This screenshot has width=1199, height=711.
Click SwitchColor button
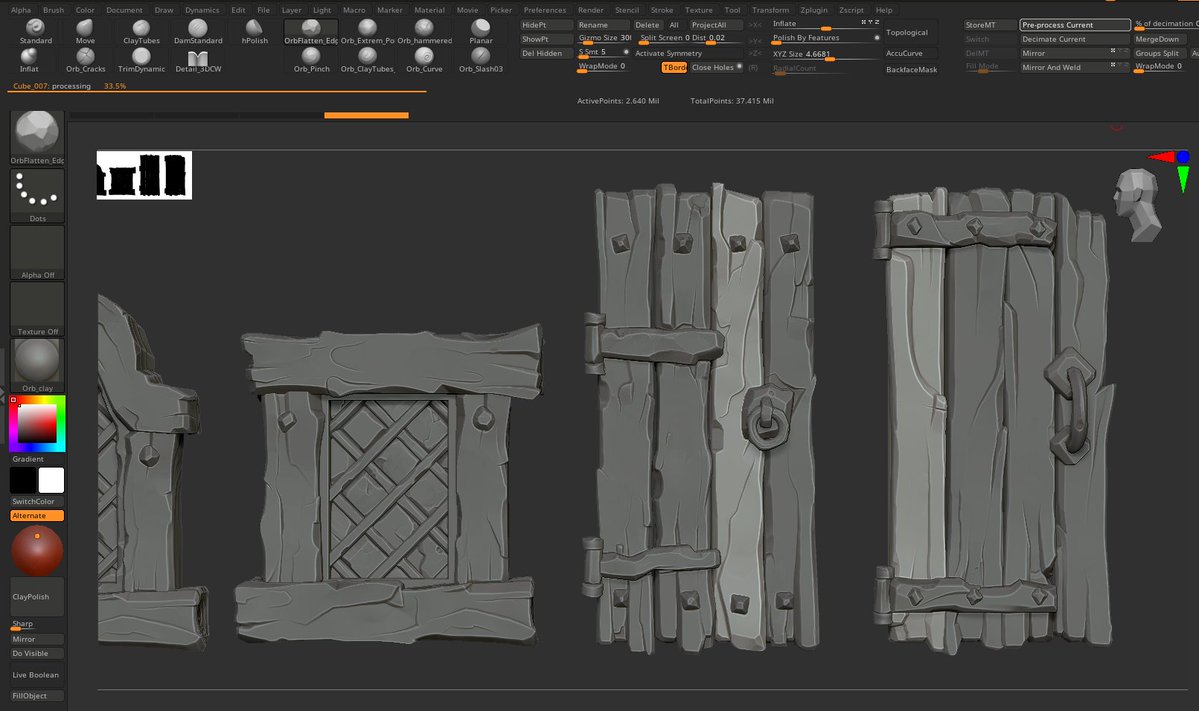(37, 502)
